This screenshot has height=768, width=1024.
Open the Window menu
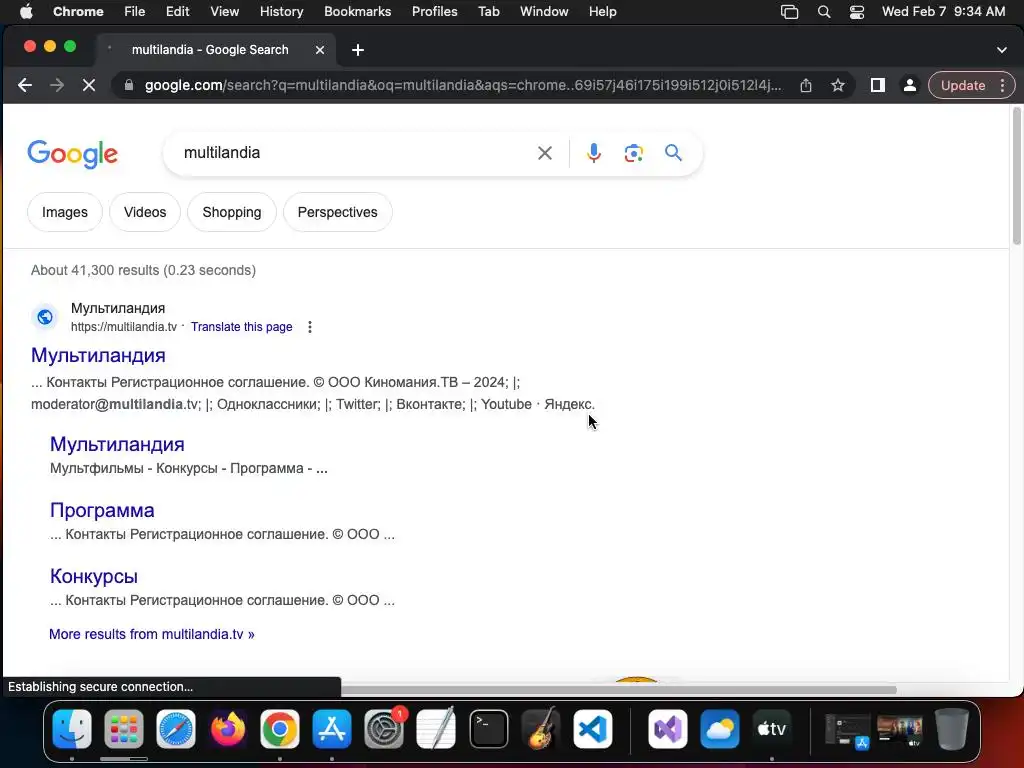point(544,12)
